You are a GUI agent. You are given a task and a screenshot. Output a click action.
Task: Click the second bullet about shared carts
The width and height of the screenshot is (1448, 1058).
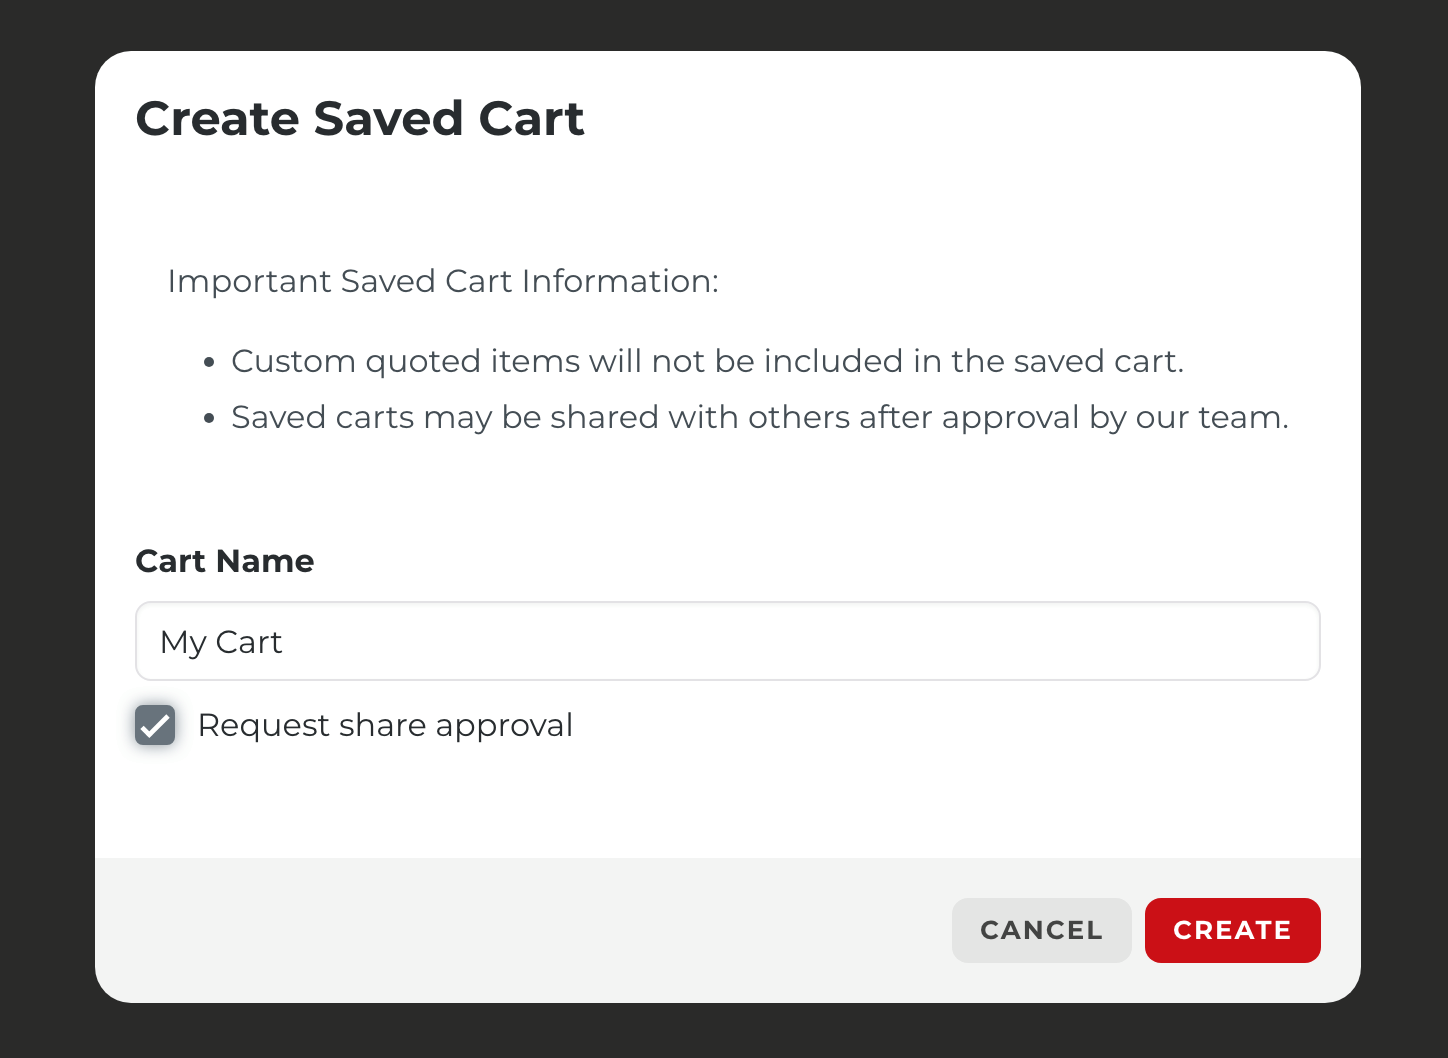(x=759, y=417)
